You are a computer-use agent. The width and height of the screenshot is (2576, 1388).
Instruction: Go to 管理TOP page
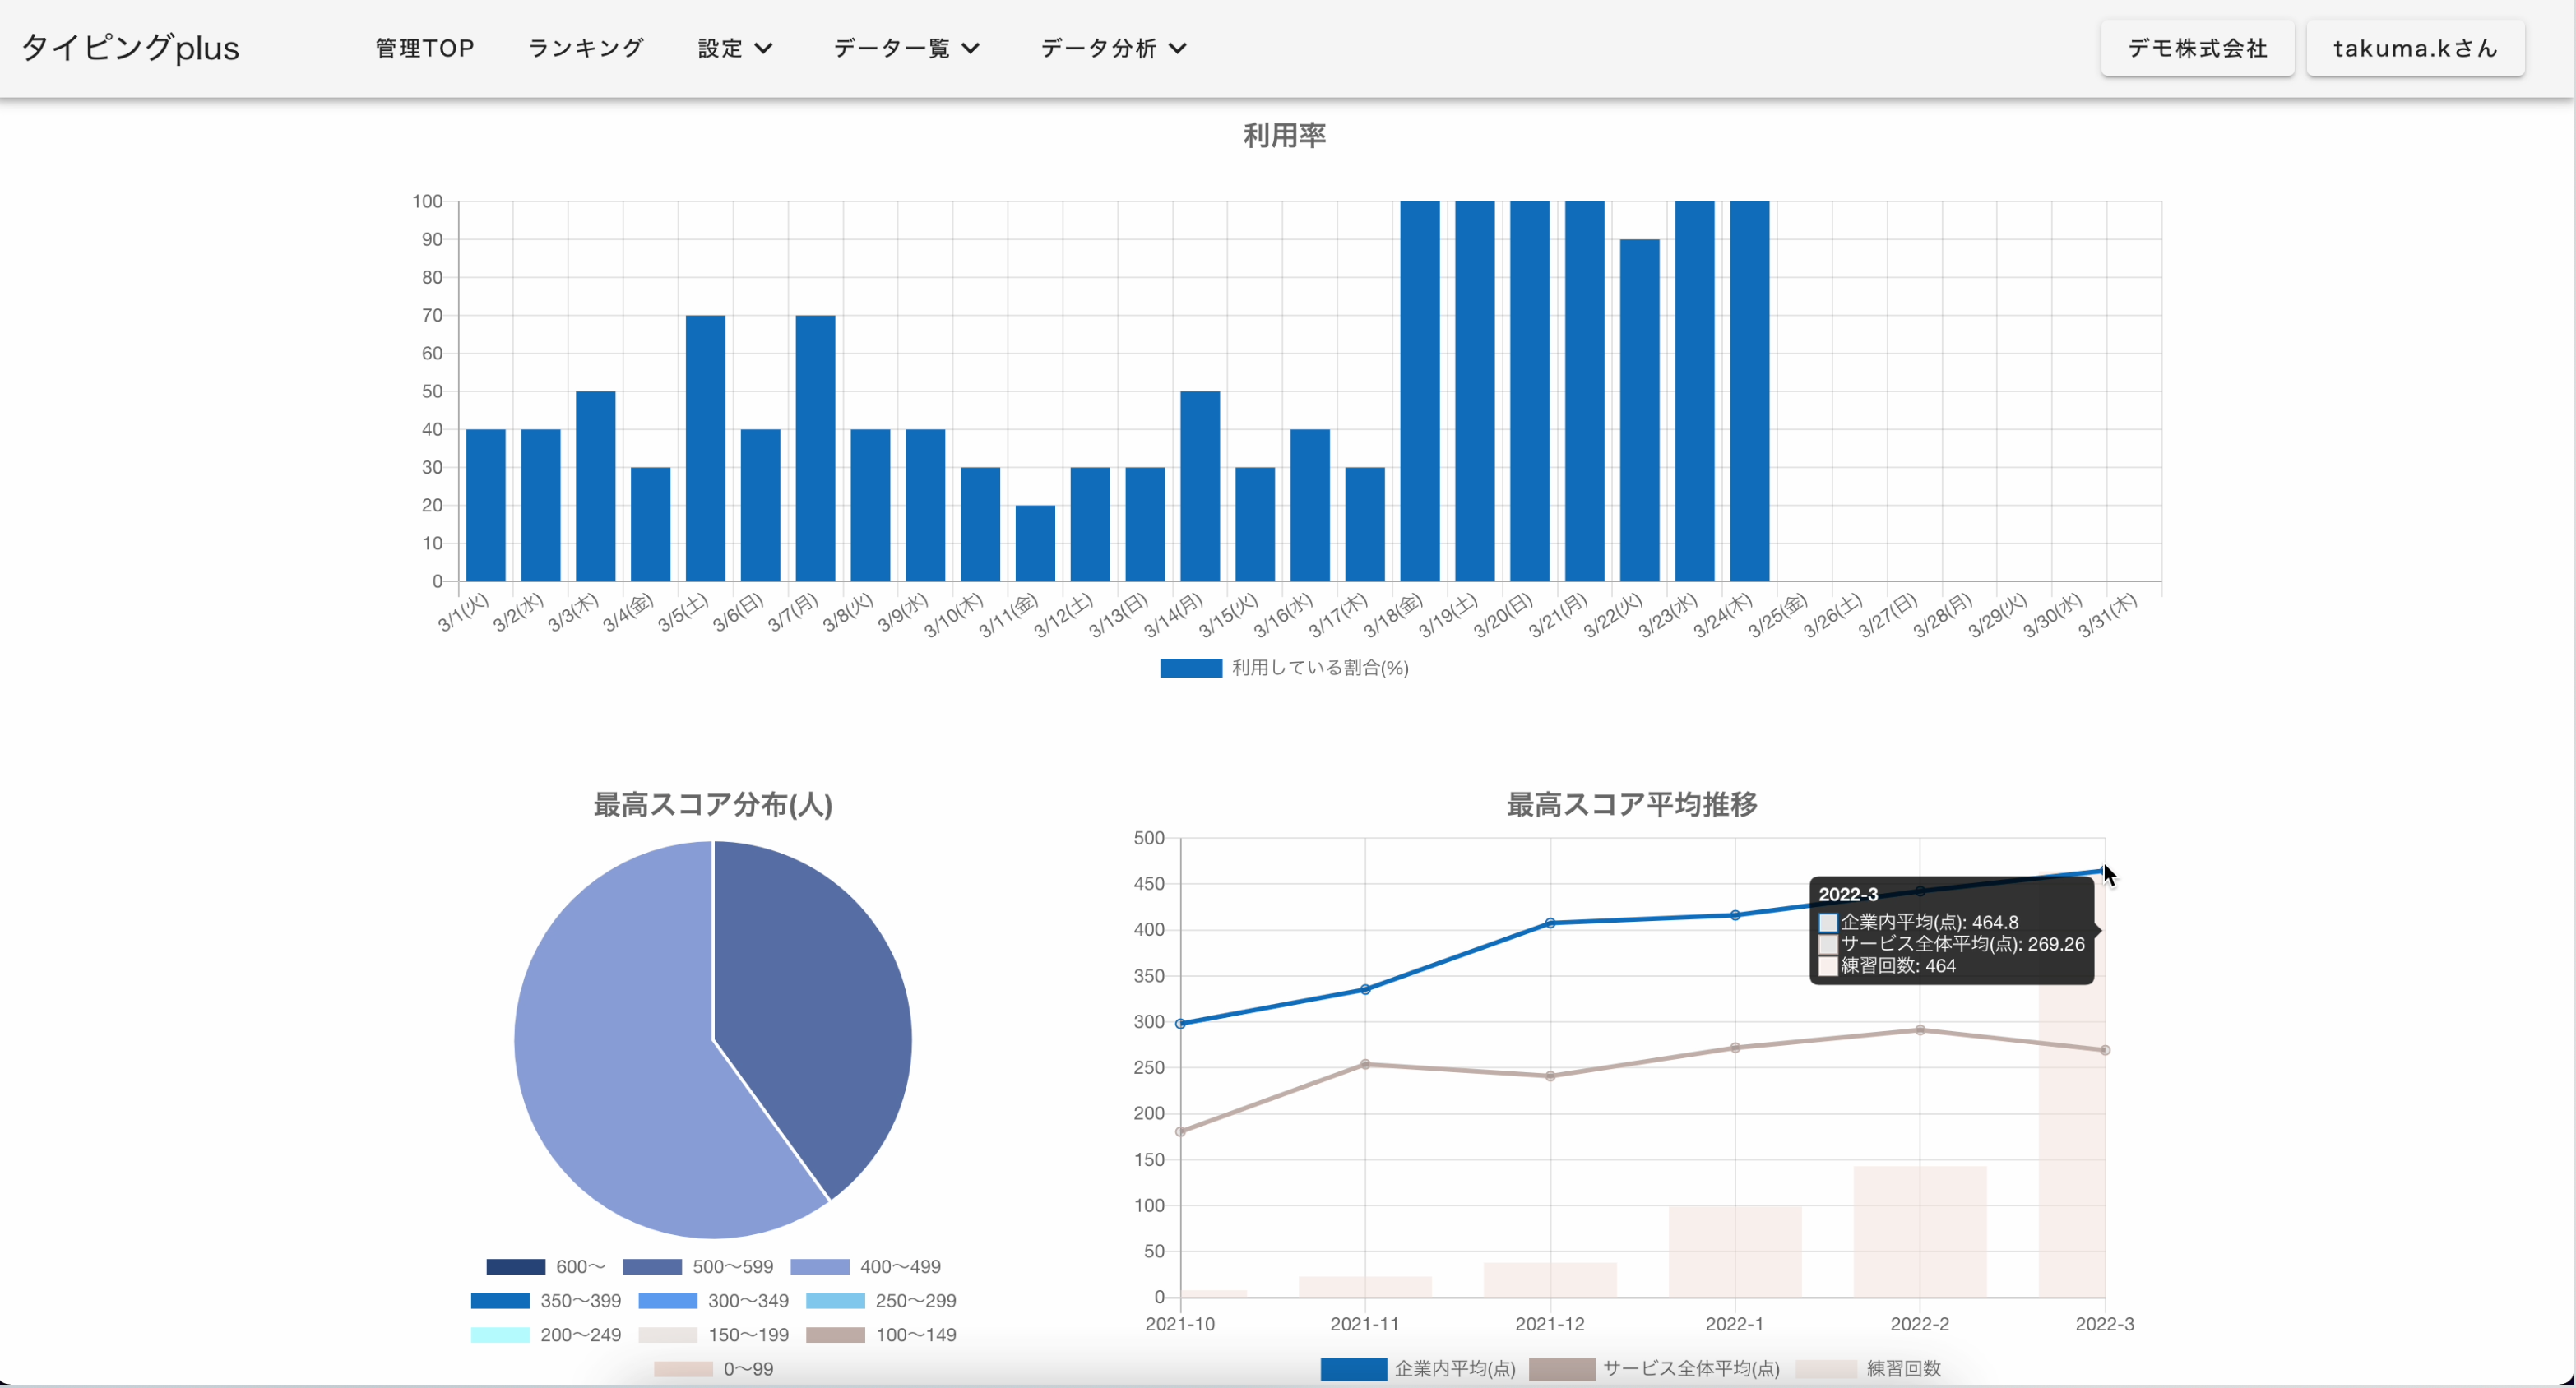click(424, 48)
